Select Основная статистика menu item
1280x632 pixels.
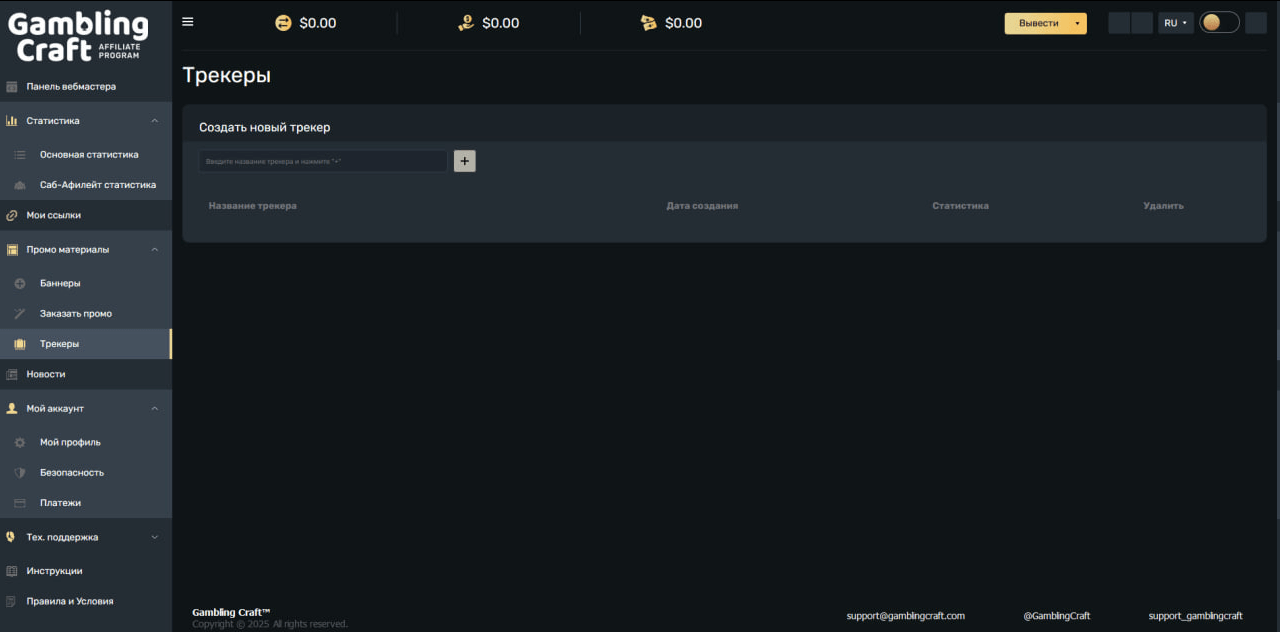coord(89,155)
